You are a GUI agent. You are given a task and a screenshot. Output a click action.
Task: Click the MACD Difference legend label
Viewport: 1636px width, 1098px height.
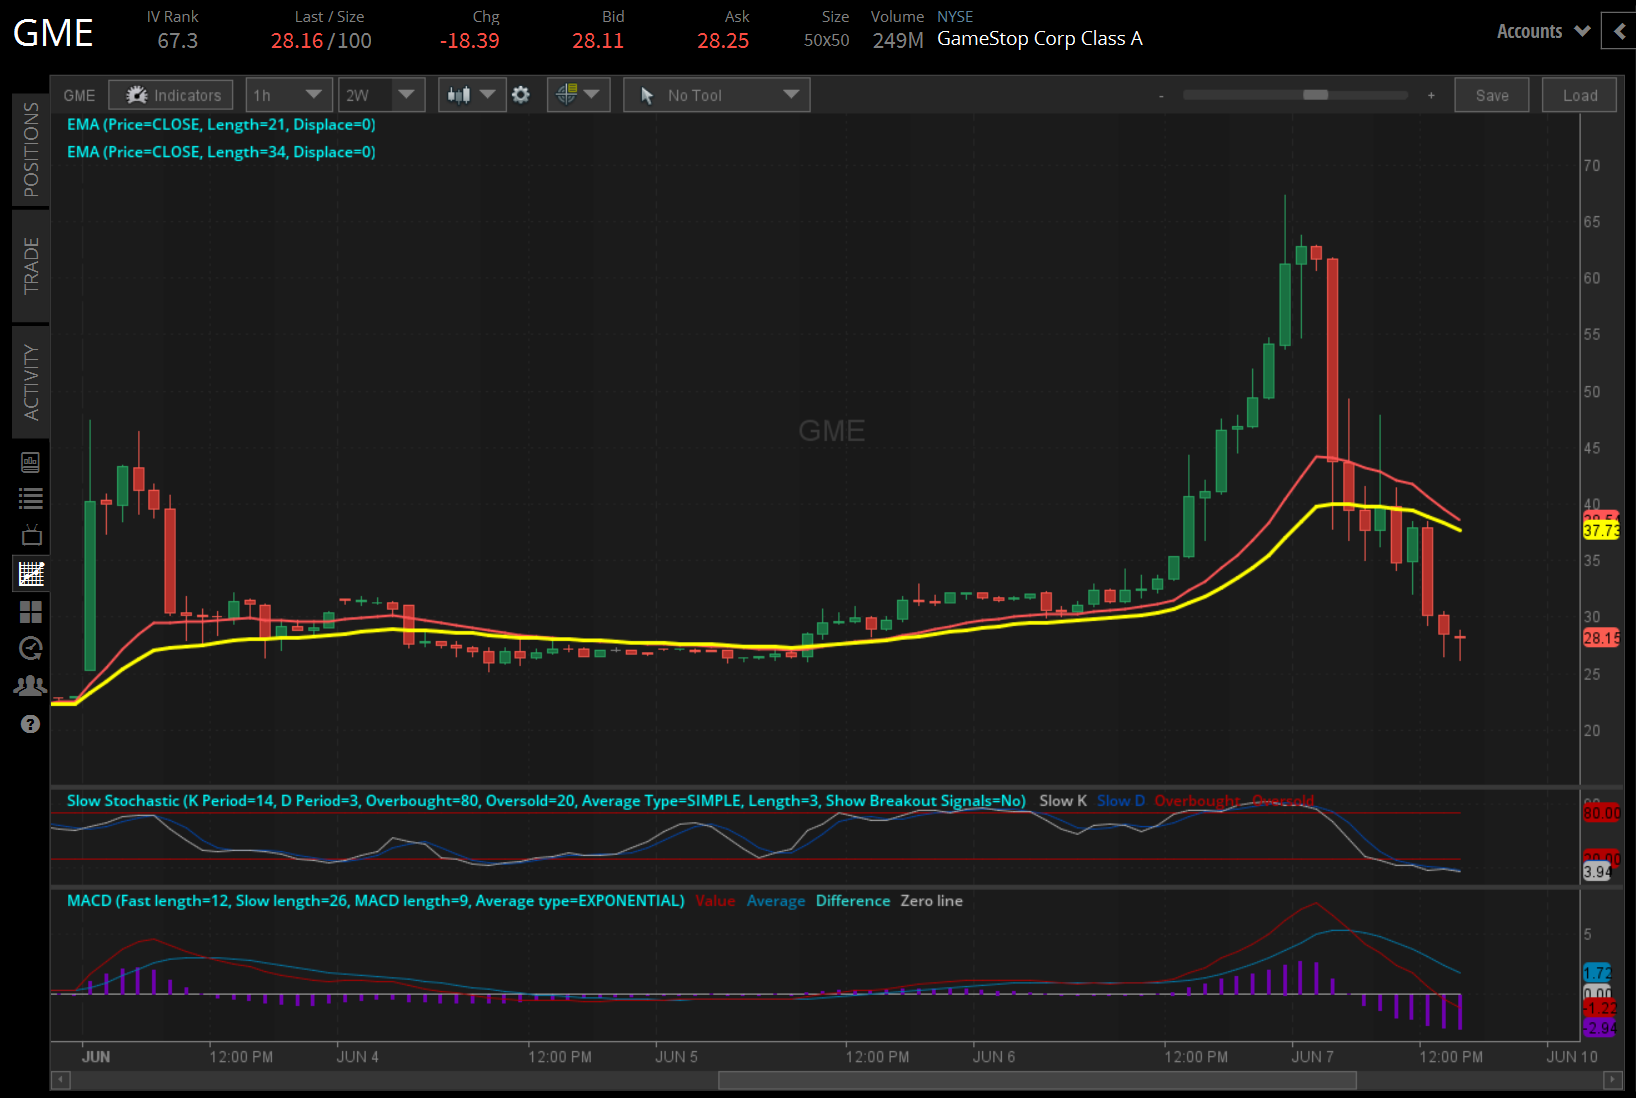(x=853, y=900)
